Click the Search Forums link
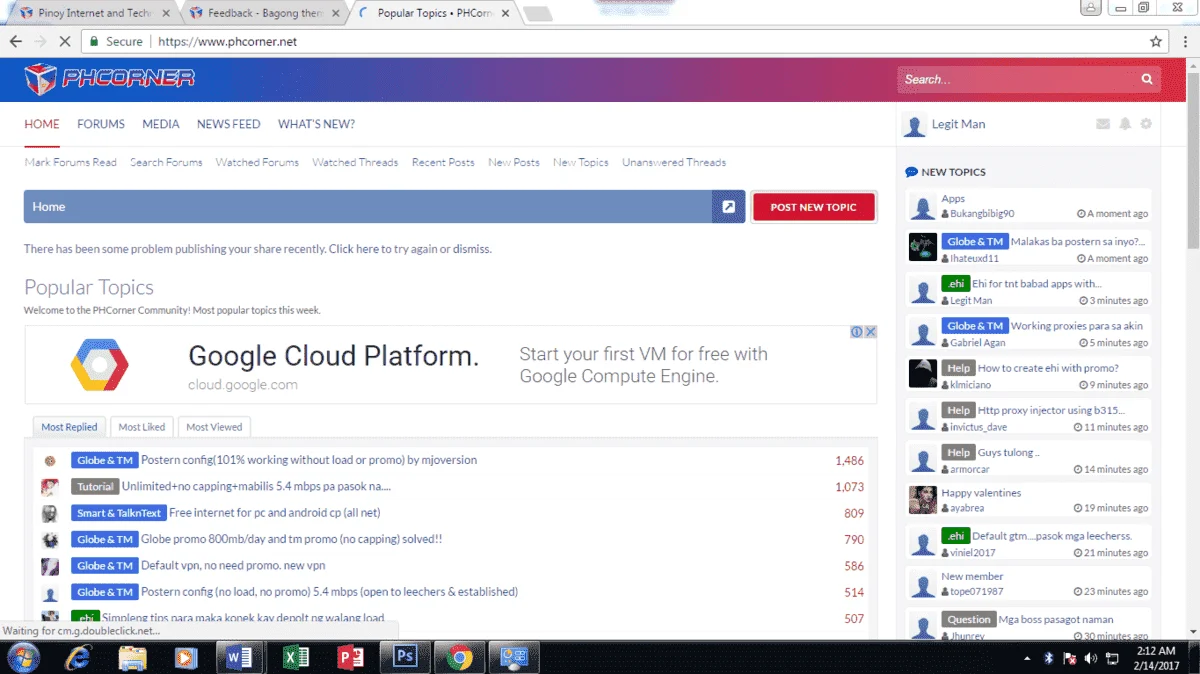This screenshot has width=1200, height=674. pos(166,162)
